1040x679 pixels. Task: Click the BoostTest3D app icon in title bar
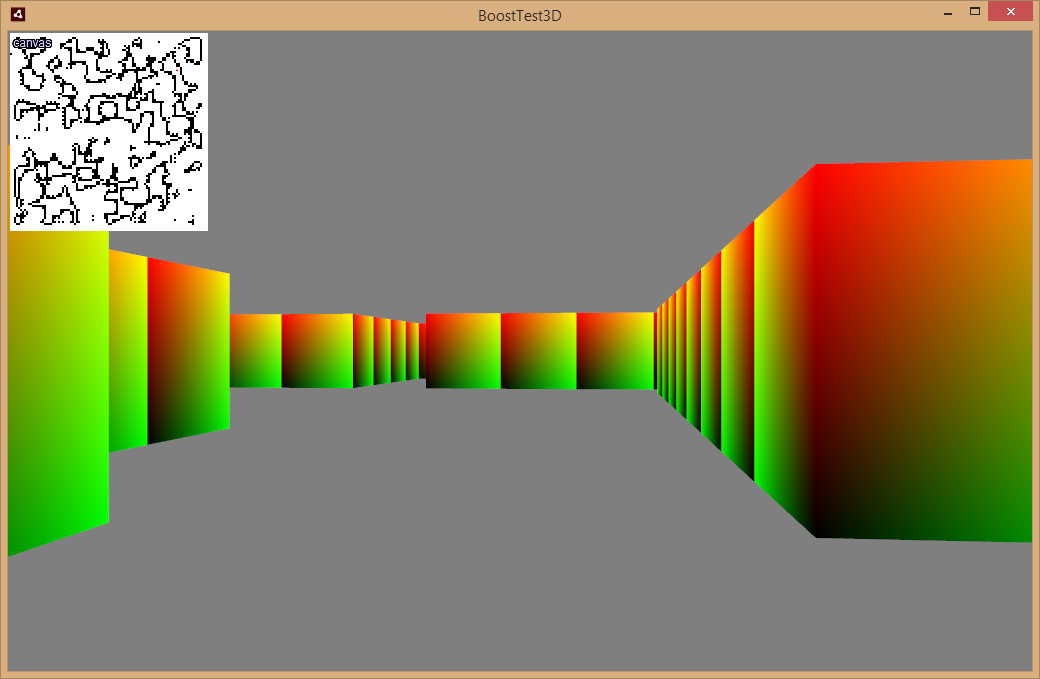(18, 14)
